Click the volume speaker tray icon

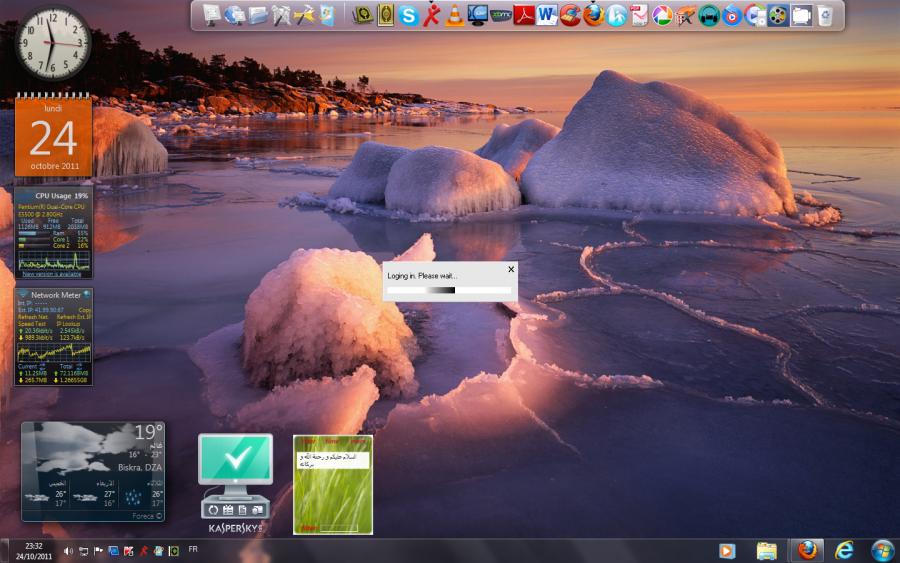[68, 551]
